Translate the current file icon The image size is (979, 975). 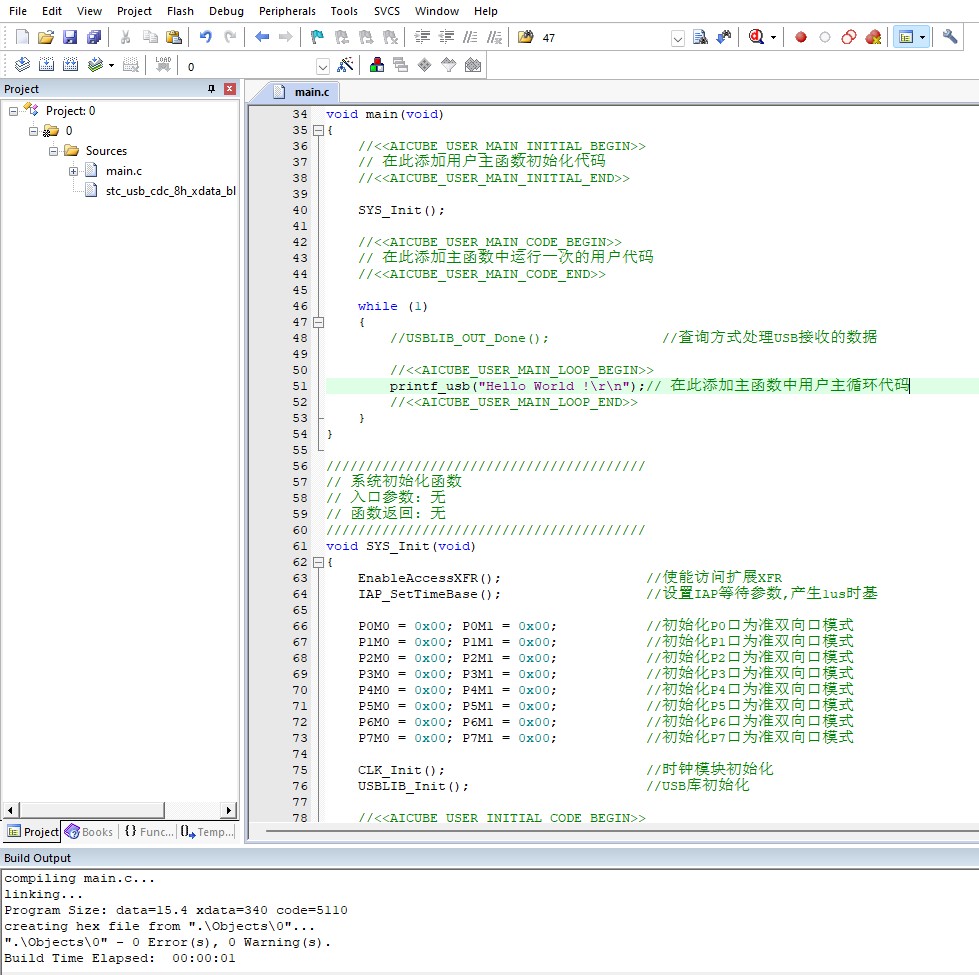(x=22, y=65)
